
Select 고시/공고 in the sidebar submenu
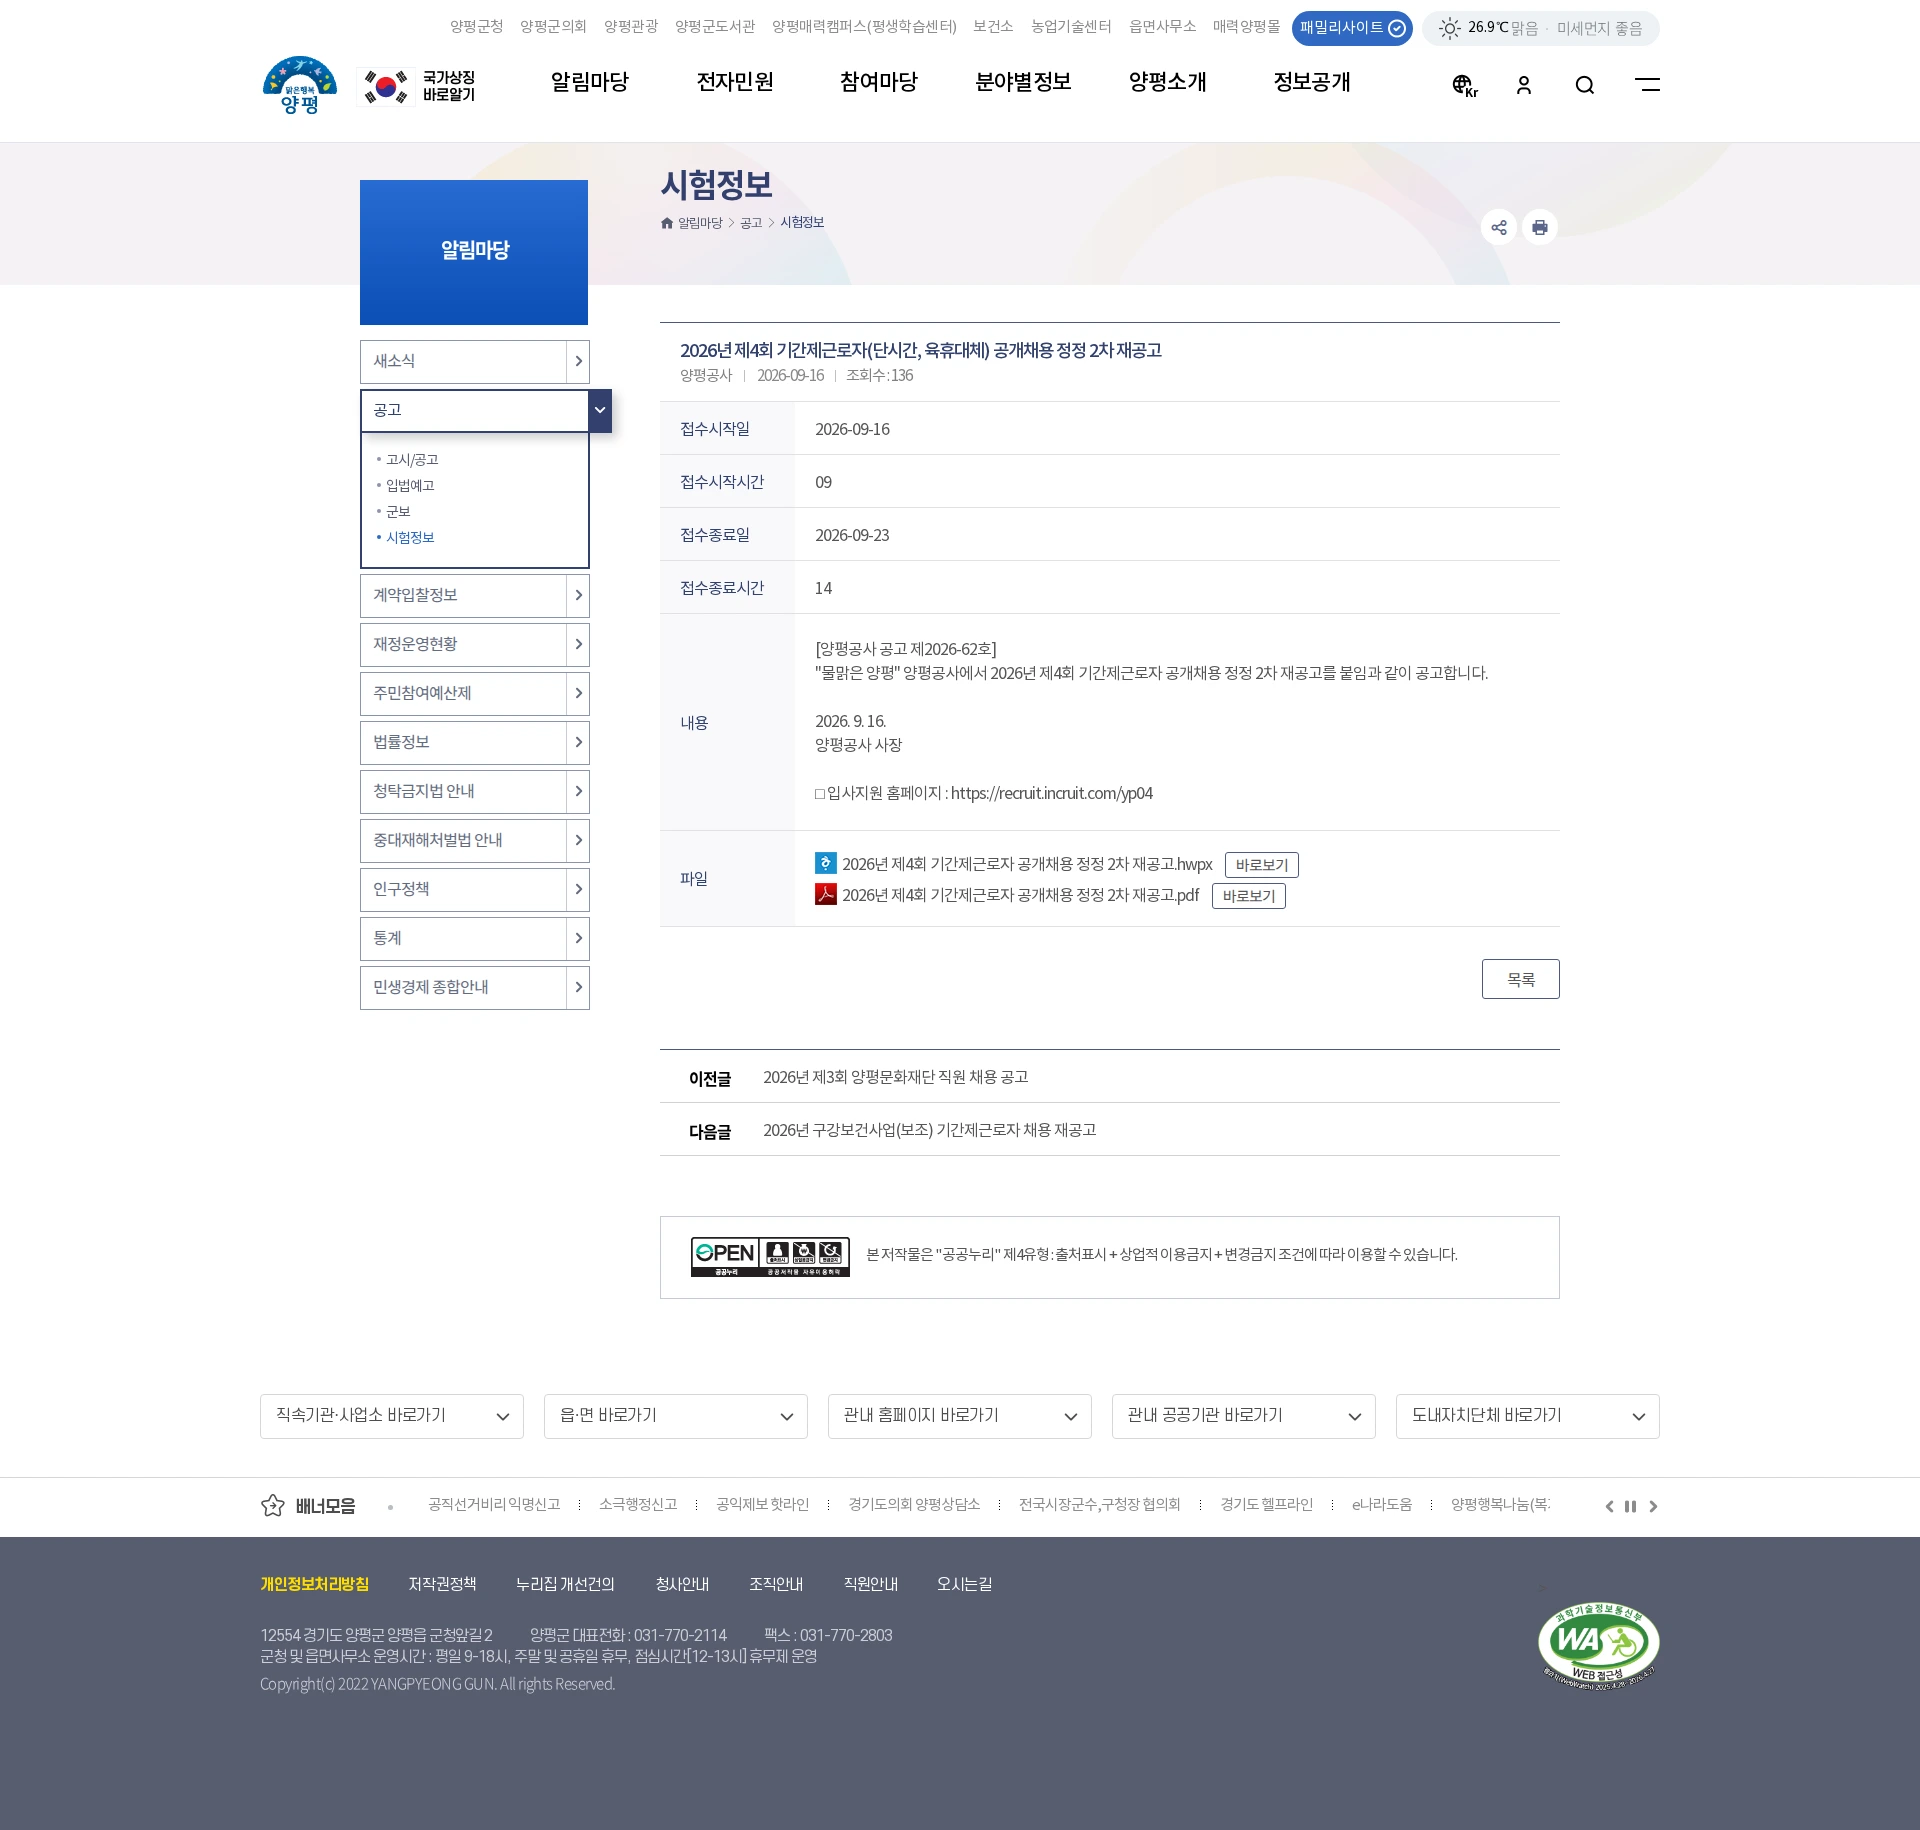(x=412, y=460)
